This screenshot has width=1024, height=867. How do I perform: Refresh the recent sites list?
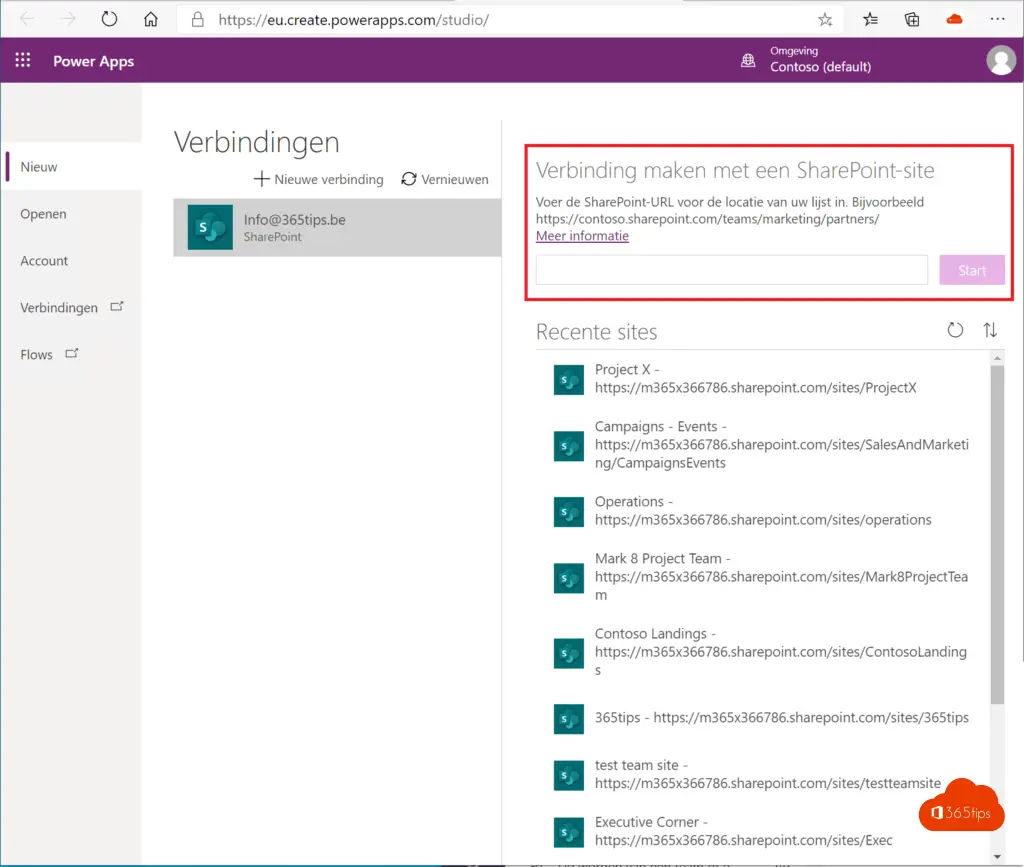955,330
